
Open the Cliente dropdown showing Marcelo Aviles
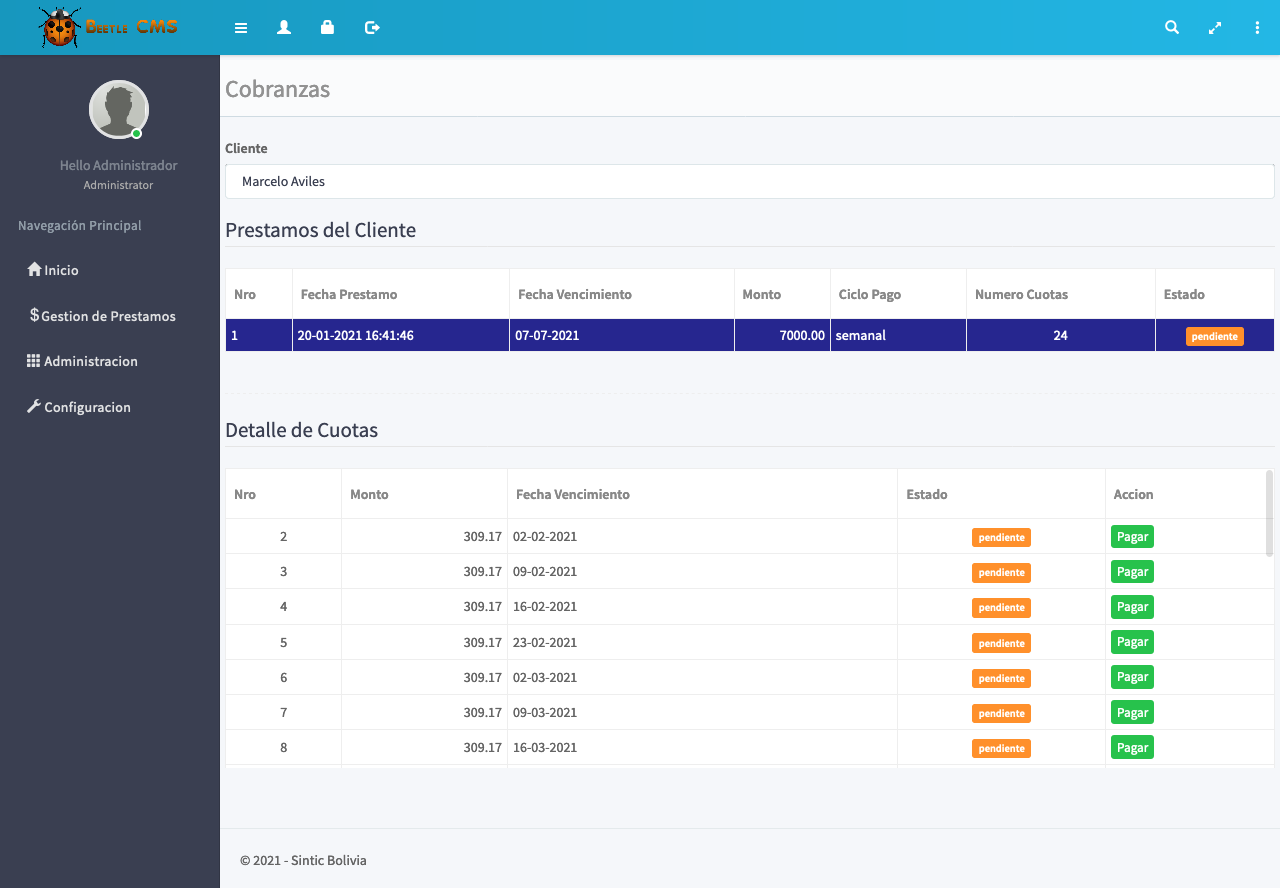[749, 182]
